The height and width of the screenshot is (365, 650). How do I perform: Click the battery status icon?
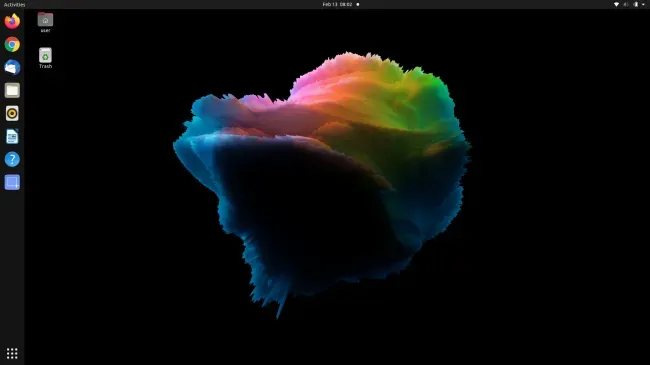[x=636, y=4]
